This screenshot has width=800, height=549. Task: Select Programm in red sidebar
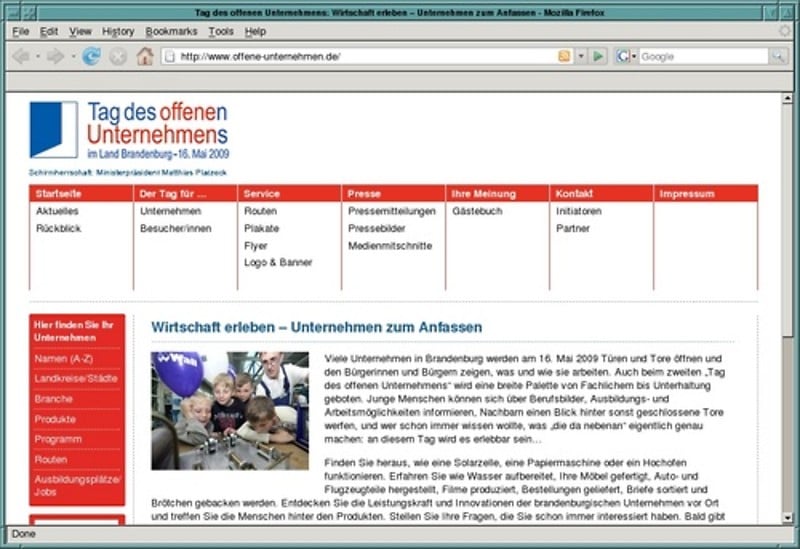pyautogui.click(x=58, y=439)
